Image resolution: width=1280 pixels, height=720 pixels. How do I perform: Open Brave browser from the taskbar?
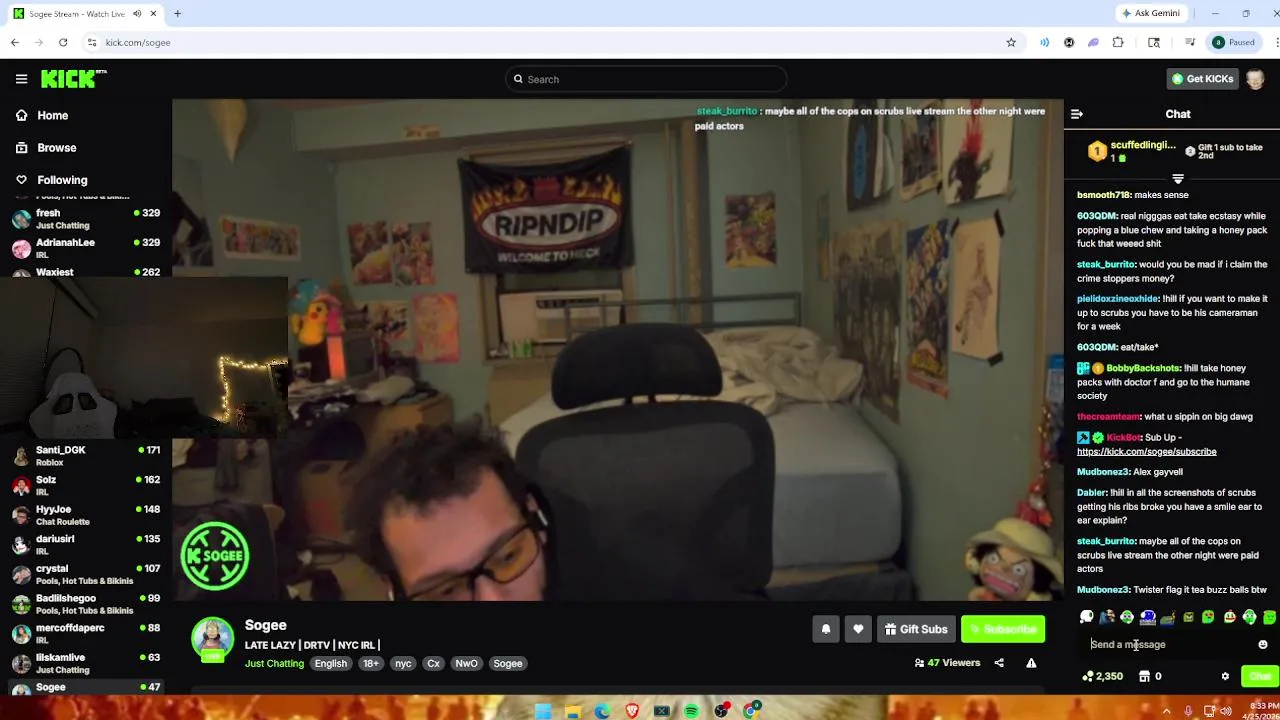[632, 711]
